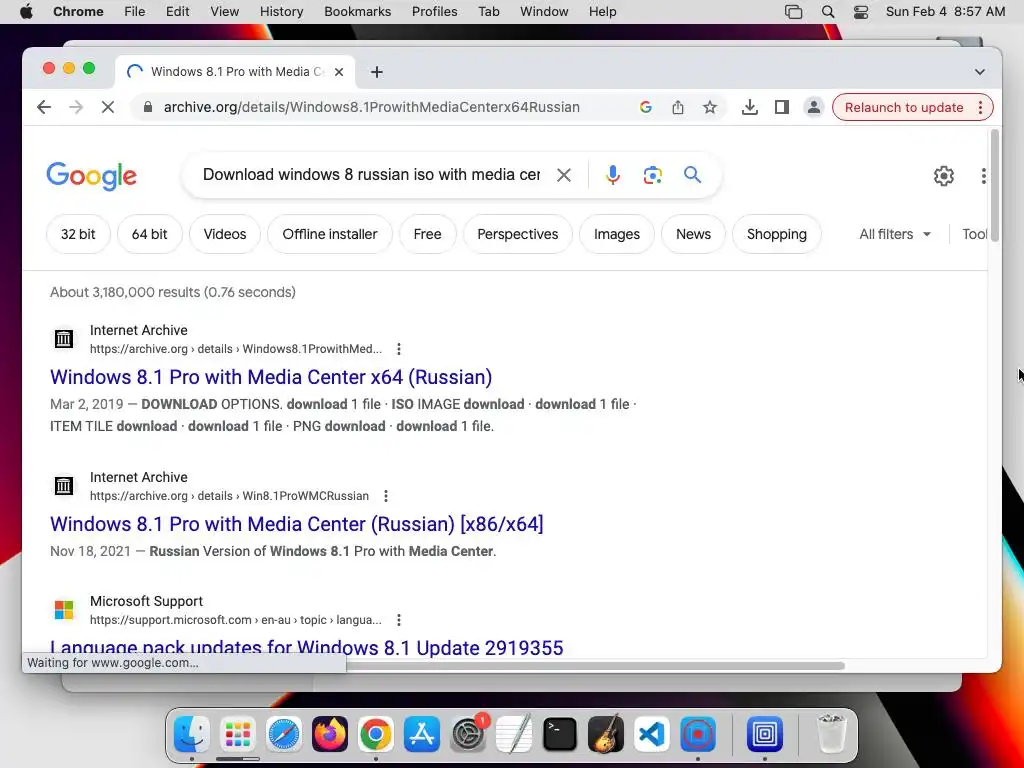The width and height of the screenshot is (1024, 768).
Task: Click the vertical page scrollbar
Action: pyautogui.click(x=994, y=186)
